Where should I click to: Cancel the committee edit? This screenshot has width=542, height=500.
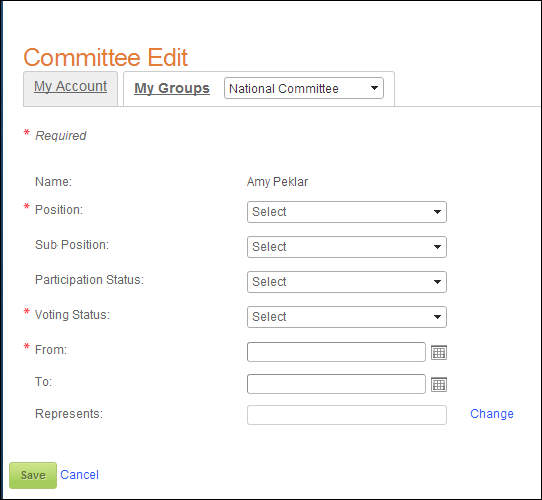tap(80, 475)
